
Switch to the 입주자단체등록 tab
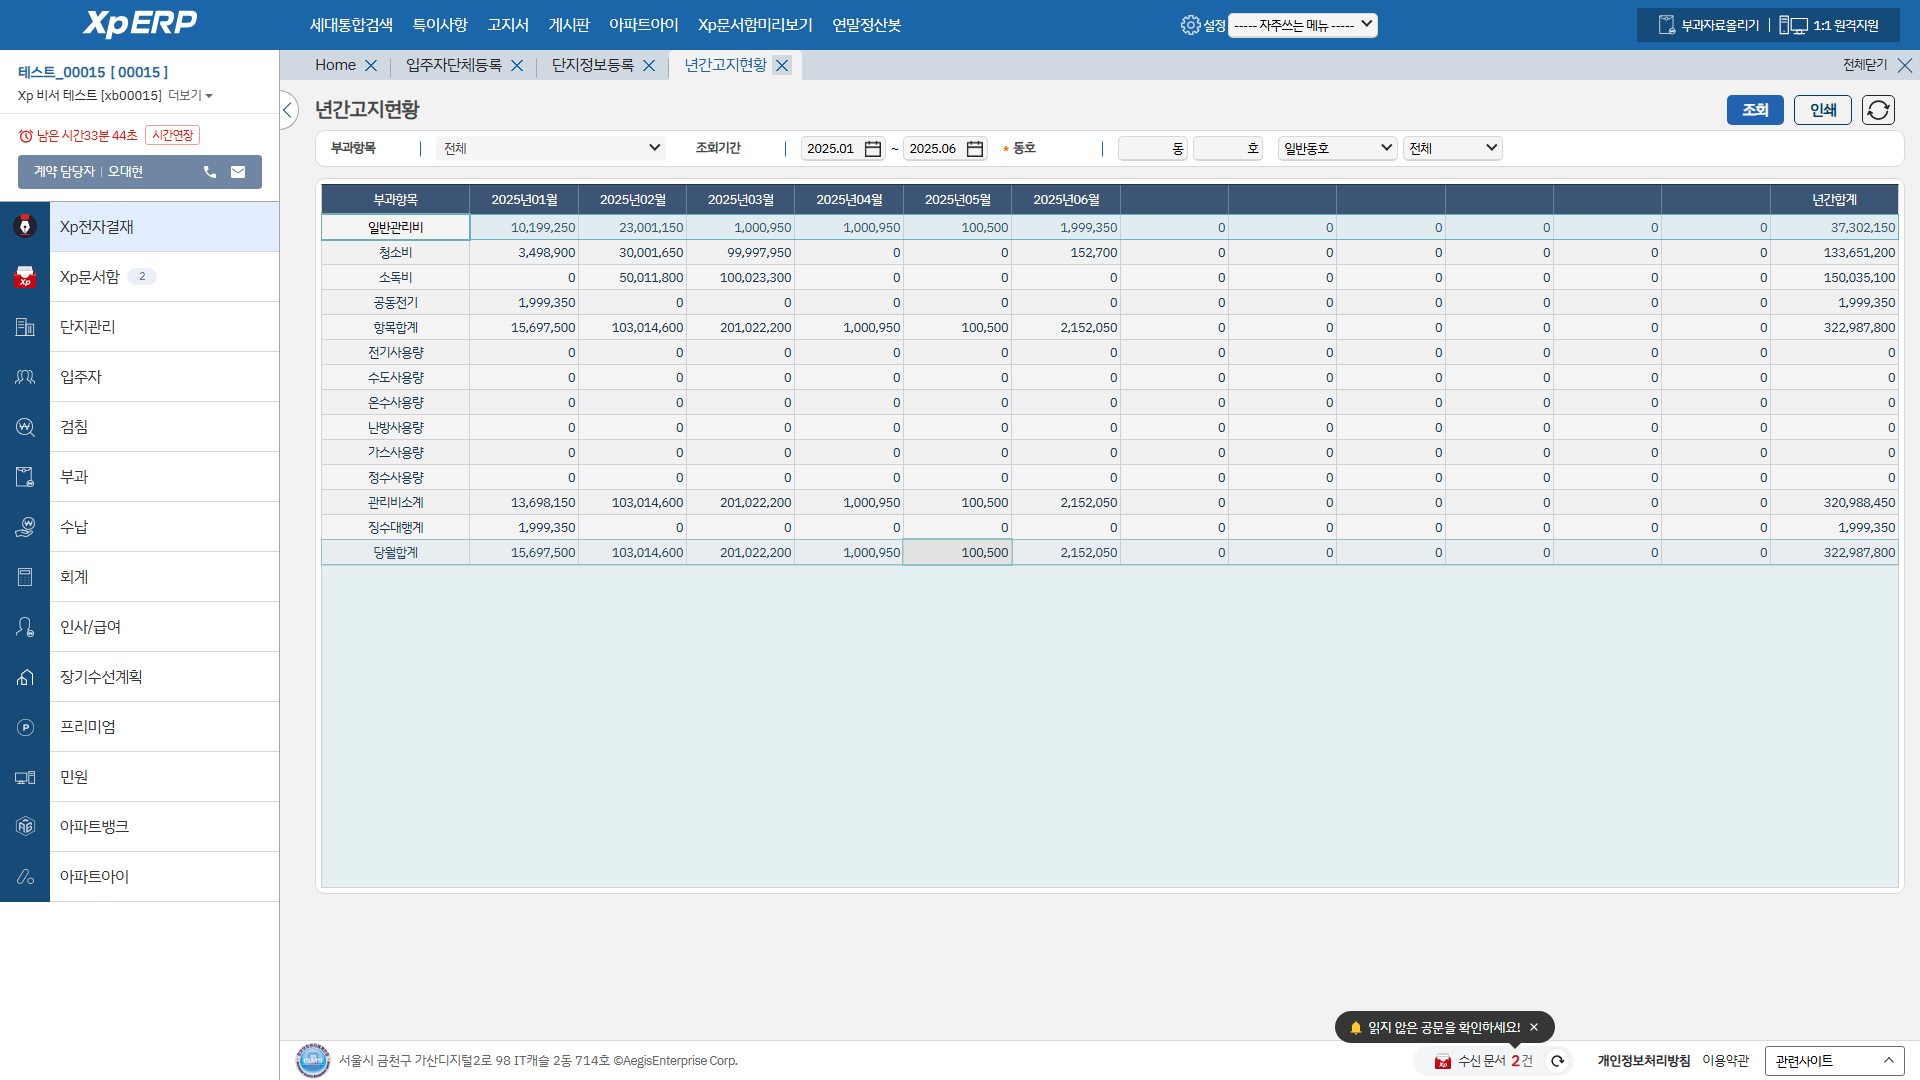[453, 65]
